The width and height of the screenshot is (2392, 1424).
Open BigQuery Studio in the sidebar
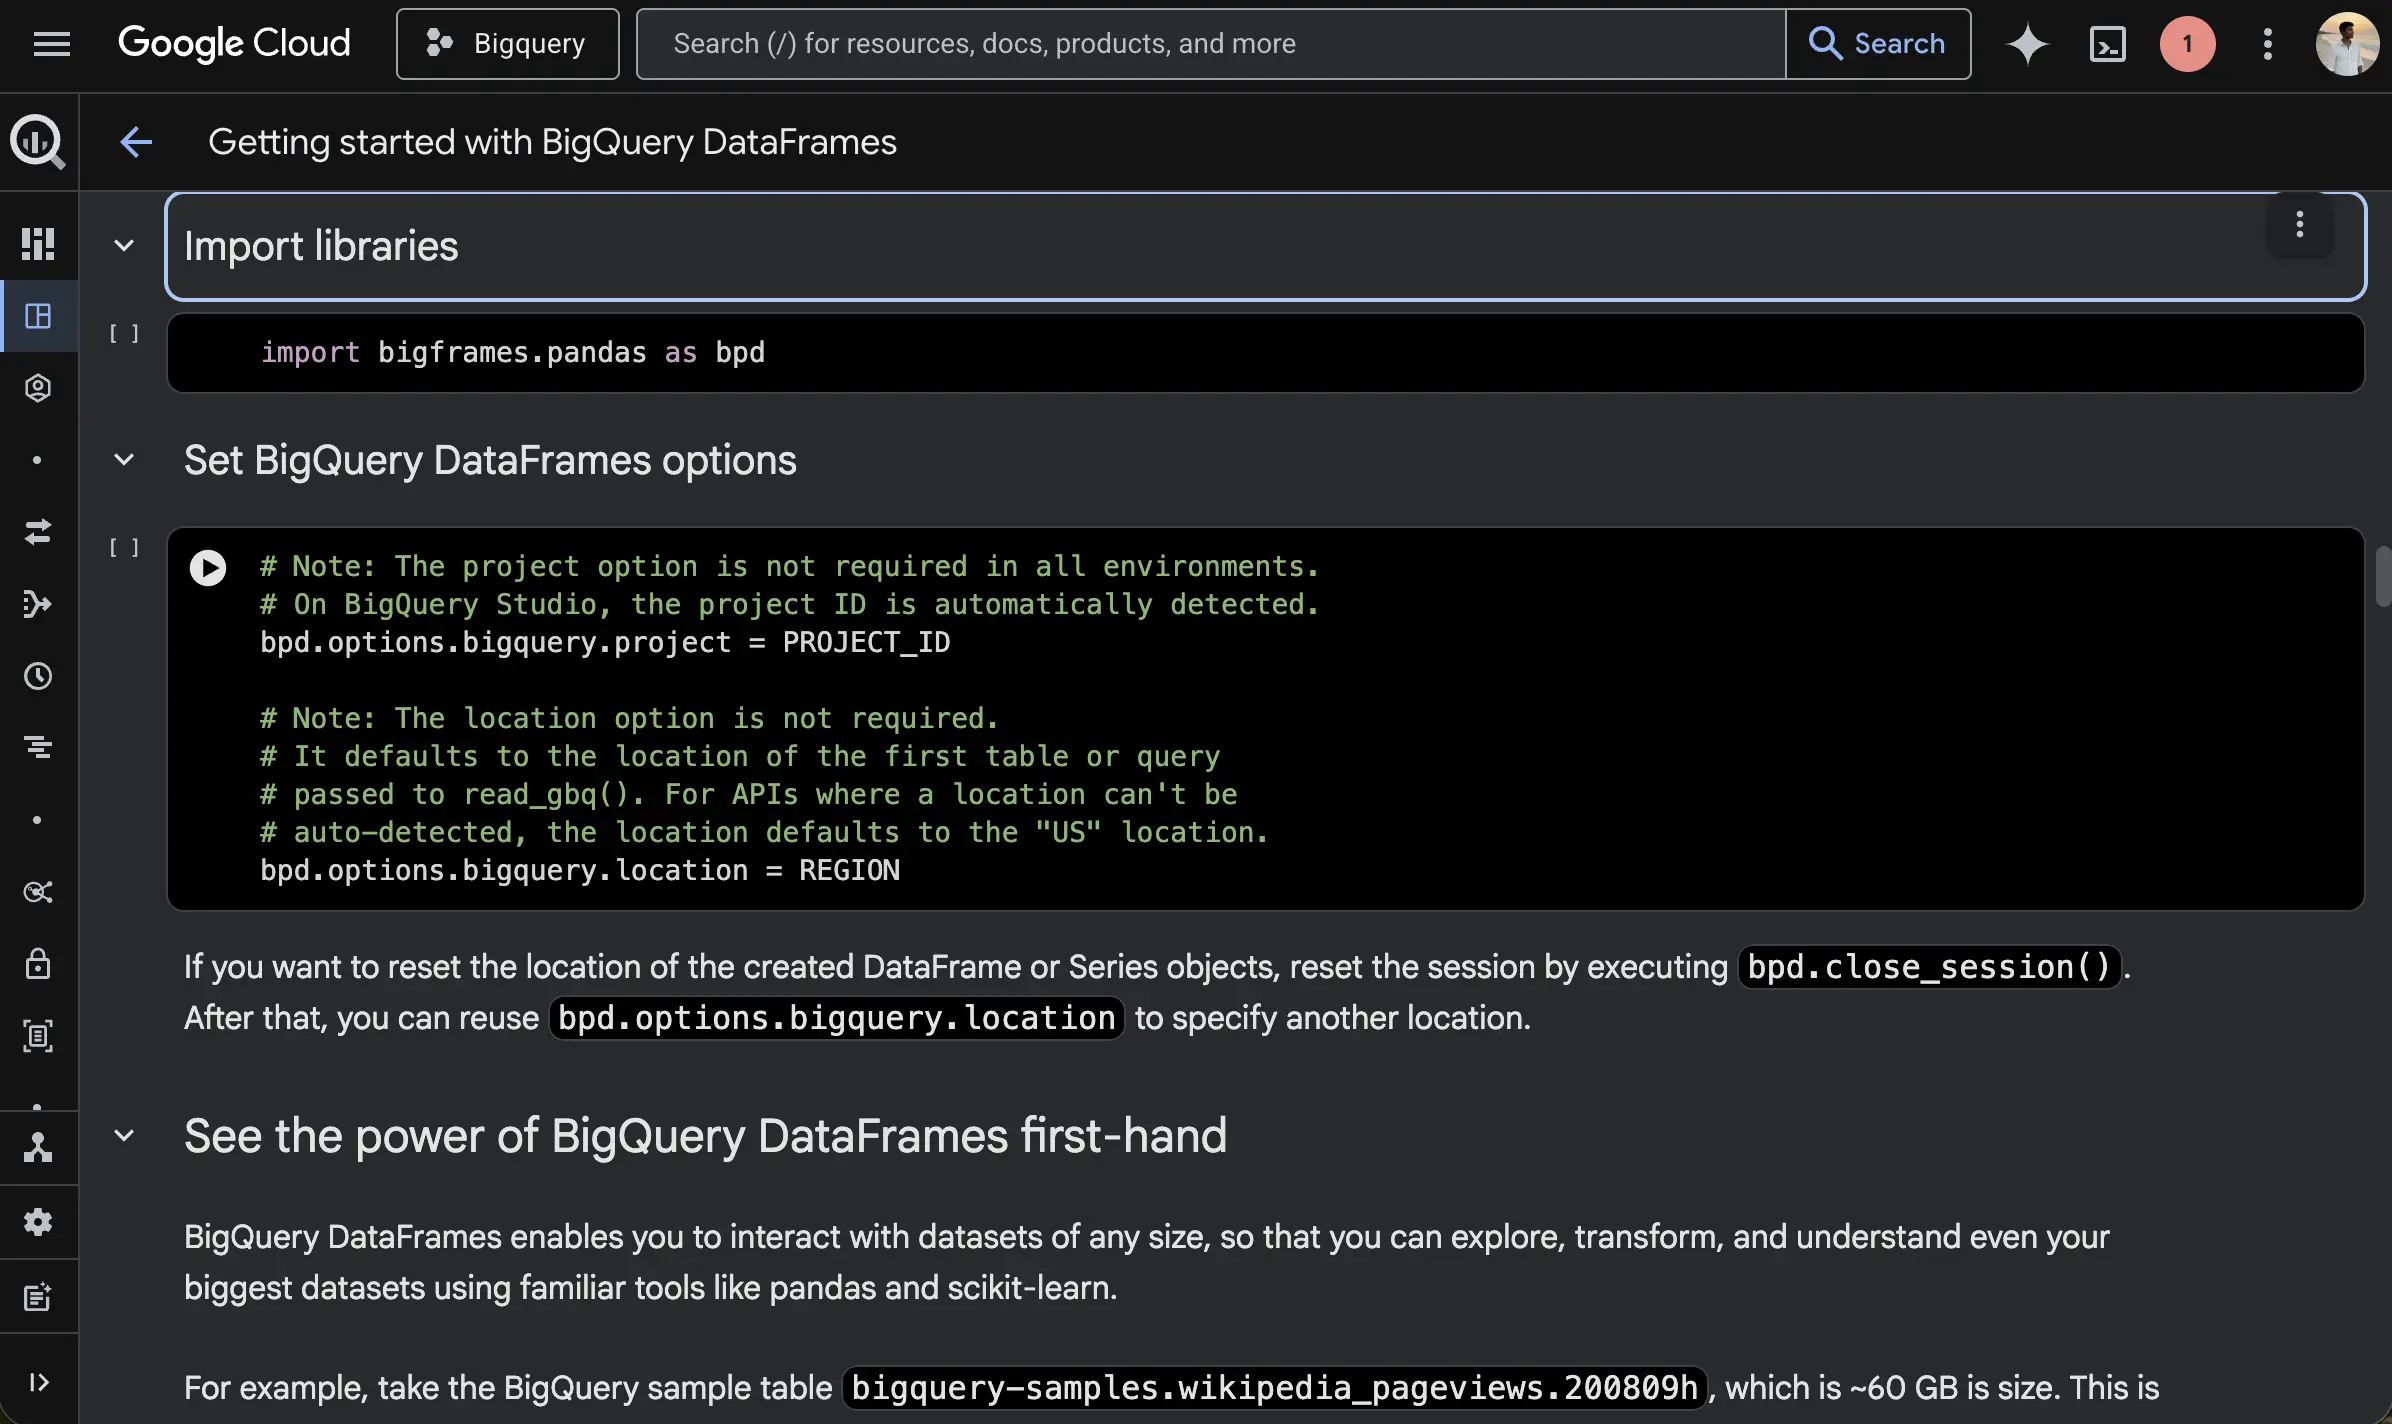coord(38,316)
